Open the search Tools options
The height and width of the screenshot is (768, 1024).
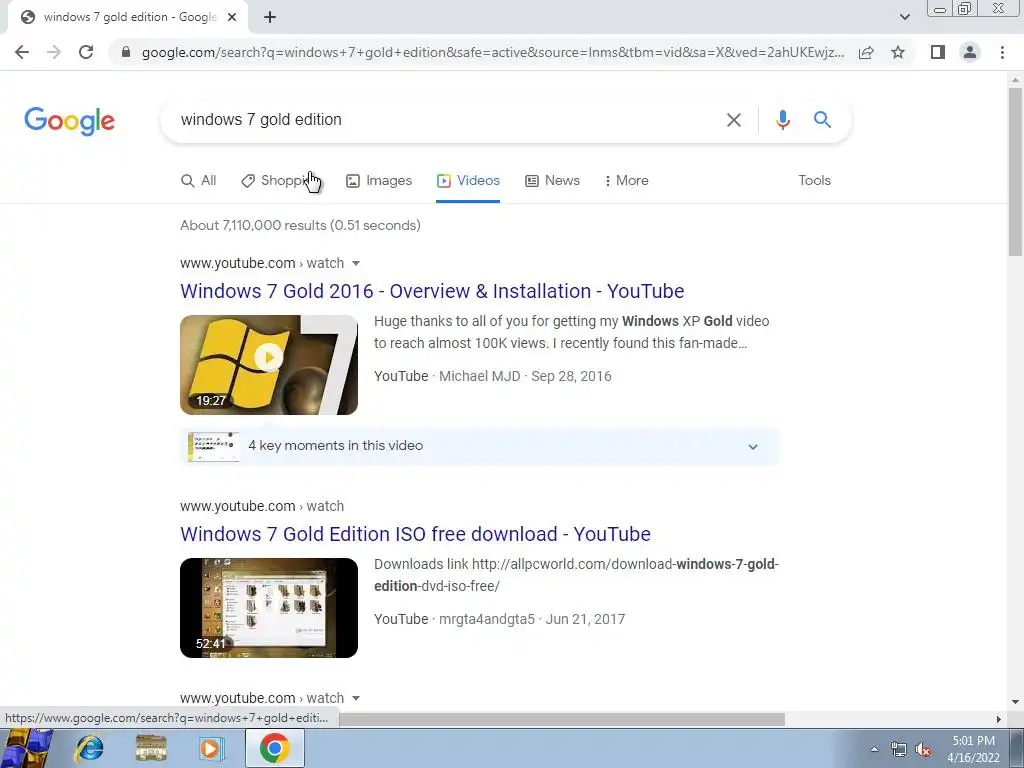tap(814, 181)
